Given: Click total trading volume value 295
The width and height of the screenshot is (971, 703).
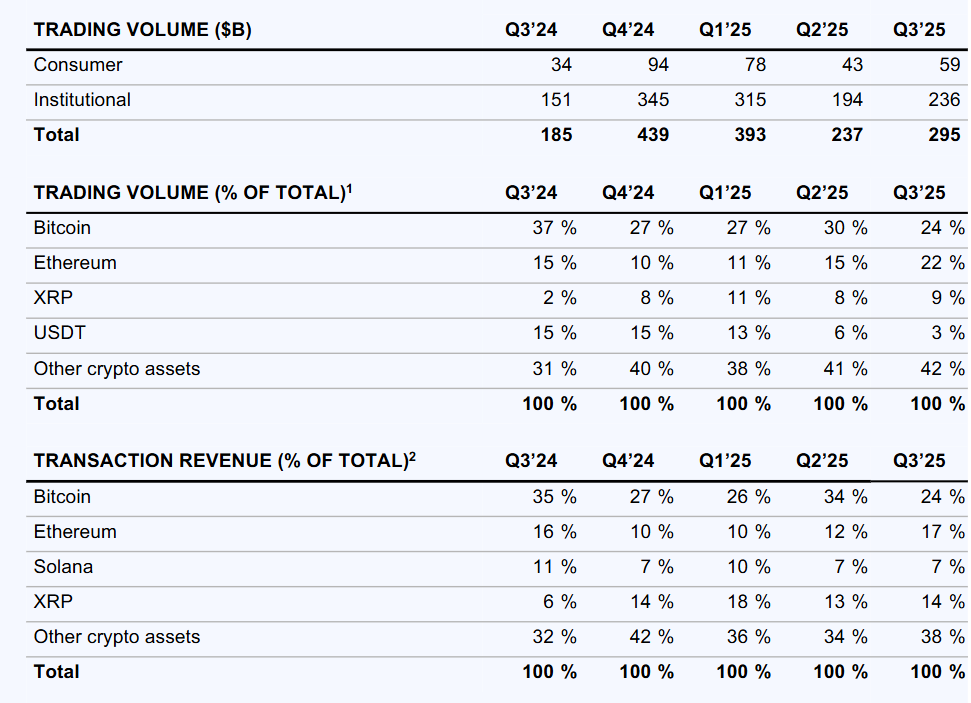Looking at the screenshot, I should (944, 135).
